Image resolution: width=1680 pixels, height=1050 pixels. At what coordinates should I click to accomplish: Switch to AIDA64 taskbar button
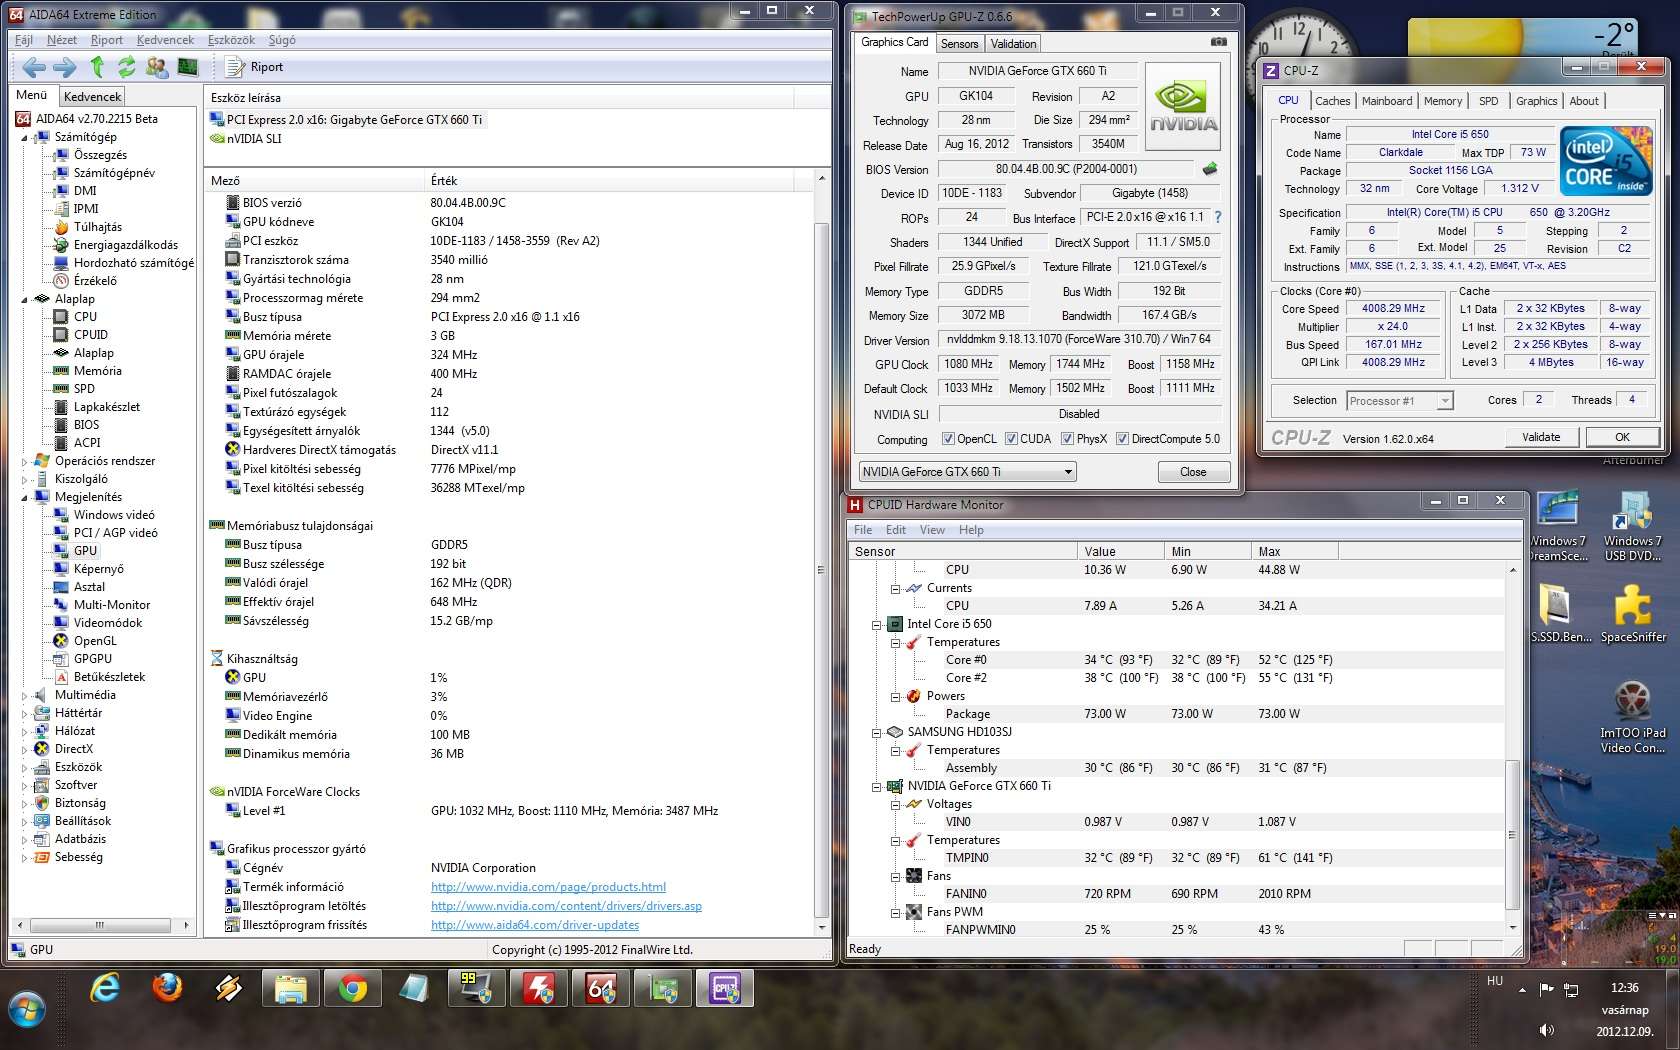(x=601, y=989)
